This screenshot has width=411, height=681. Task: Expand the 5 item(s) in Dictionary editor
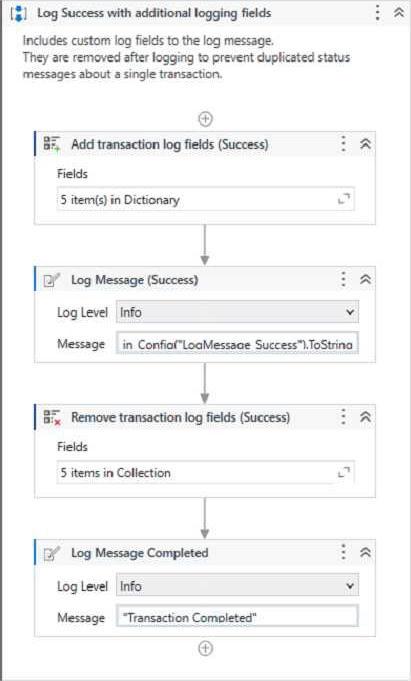[344, 199]
